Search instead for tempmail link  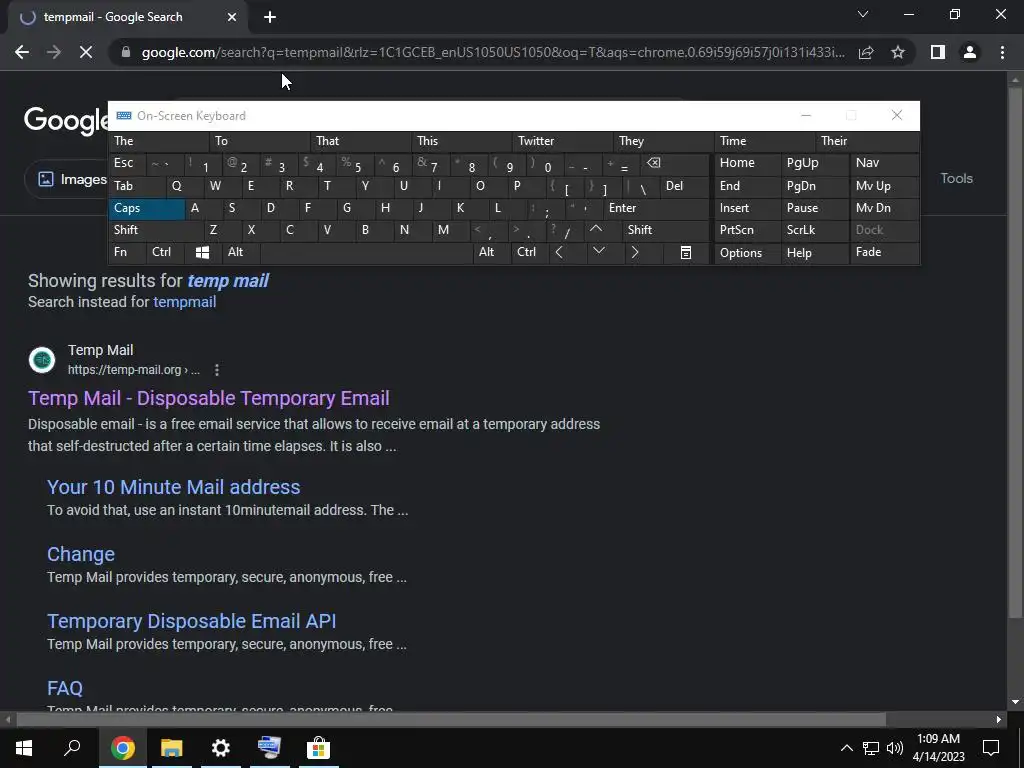tap(185, 302)
